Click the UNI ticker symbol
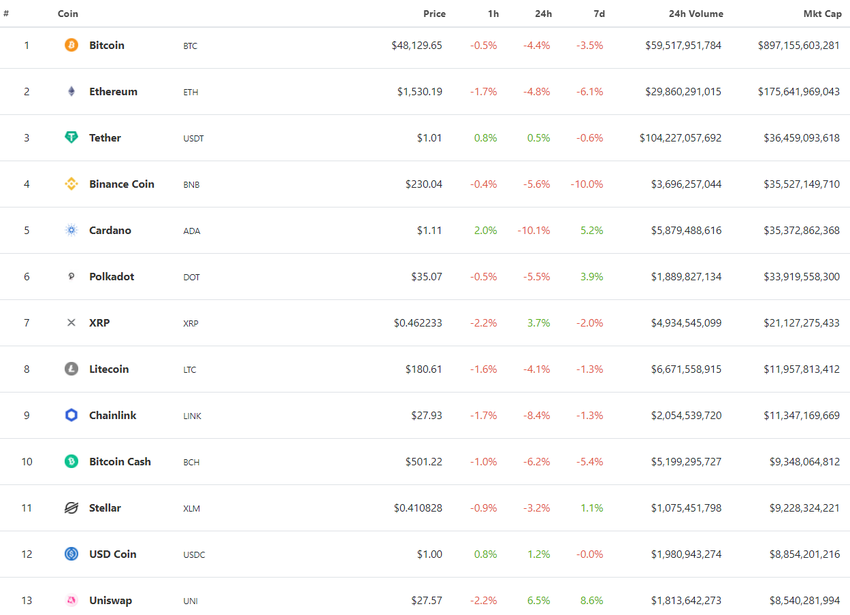The width and height of the screenshot is (850, 615). (190, 601)
